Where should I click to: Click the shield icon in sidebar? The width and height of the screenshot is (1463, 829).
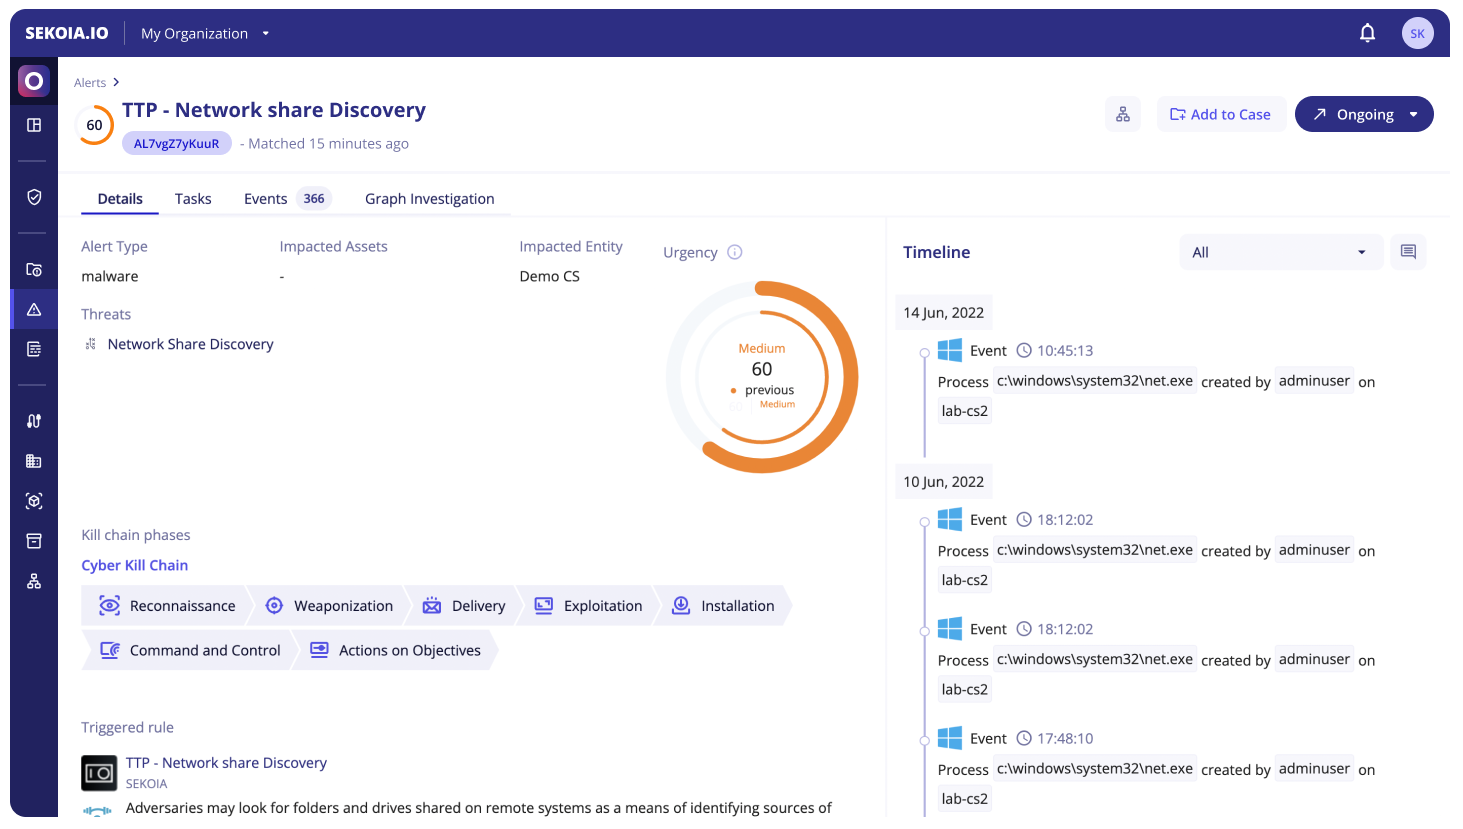coord(34,197)
